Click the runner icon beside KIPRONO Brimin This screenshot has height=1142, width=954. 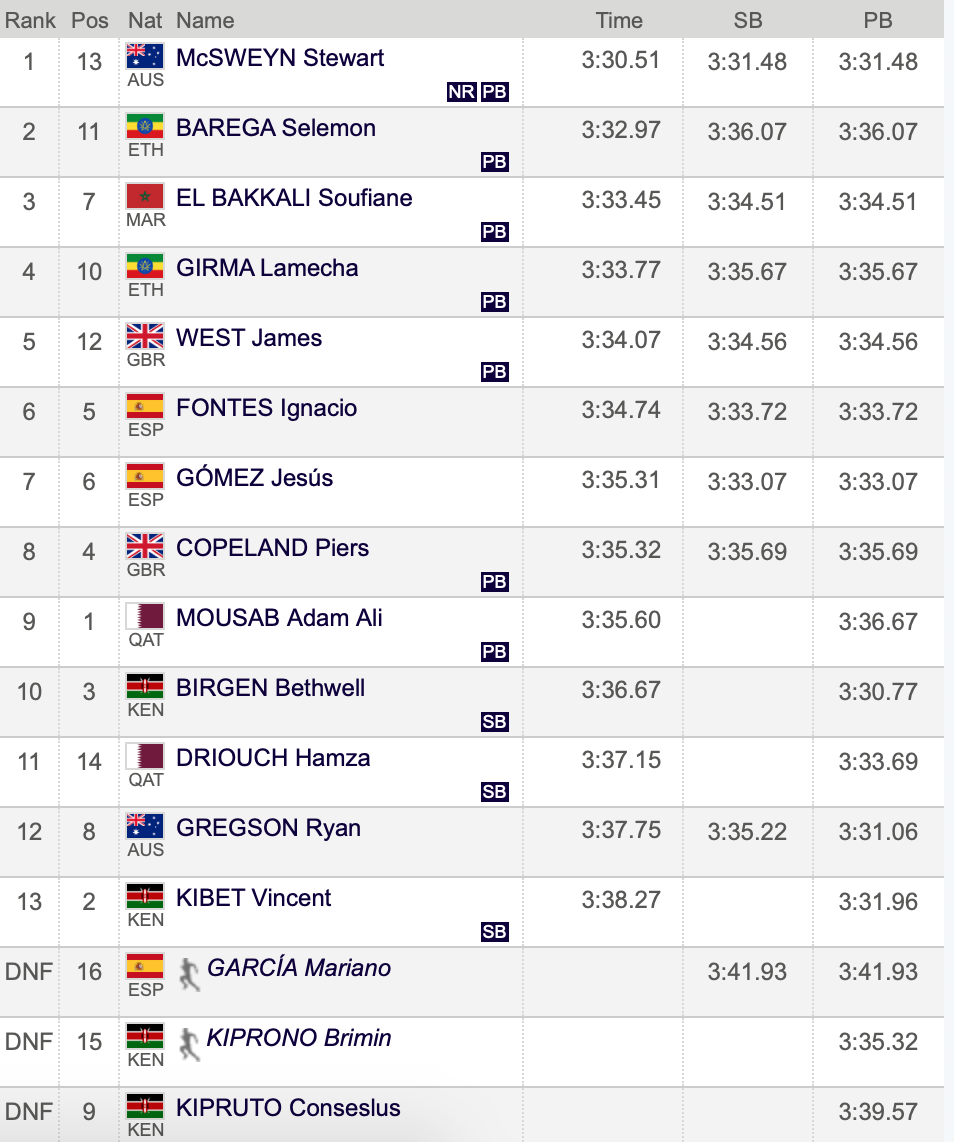click(x=189, y=1044)
